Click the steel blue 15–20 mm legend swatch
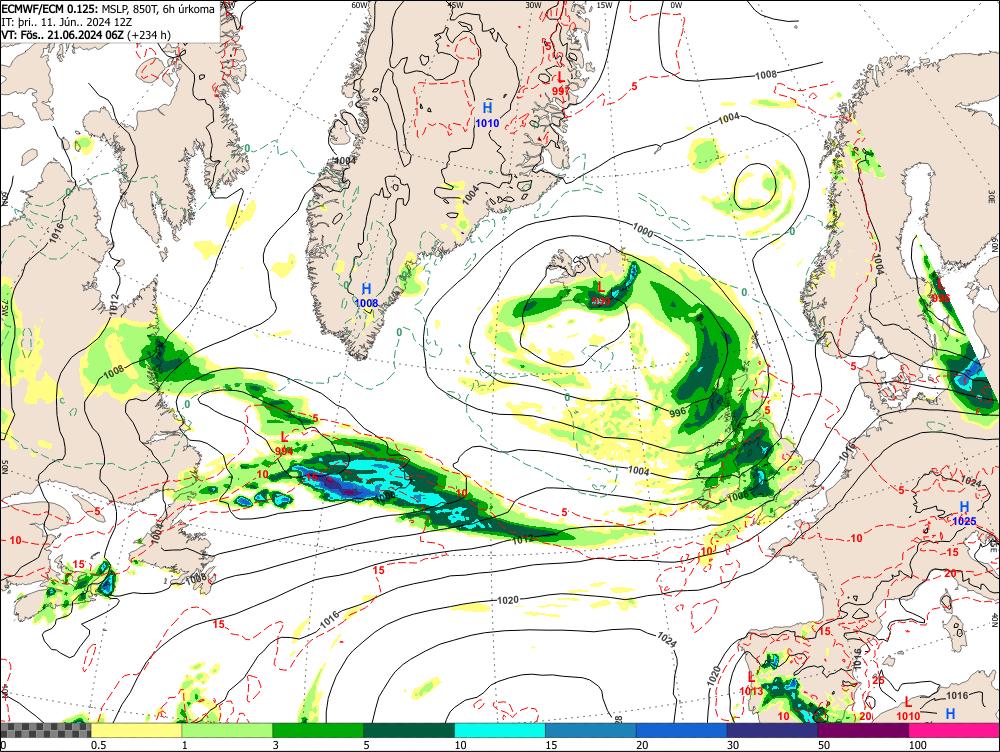 [x=591, y=730]
